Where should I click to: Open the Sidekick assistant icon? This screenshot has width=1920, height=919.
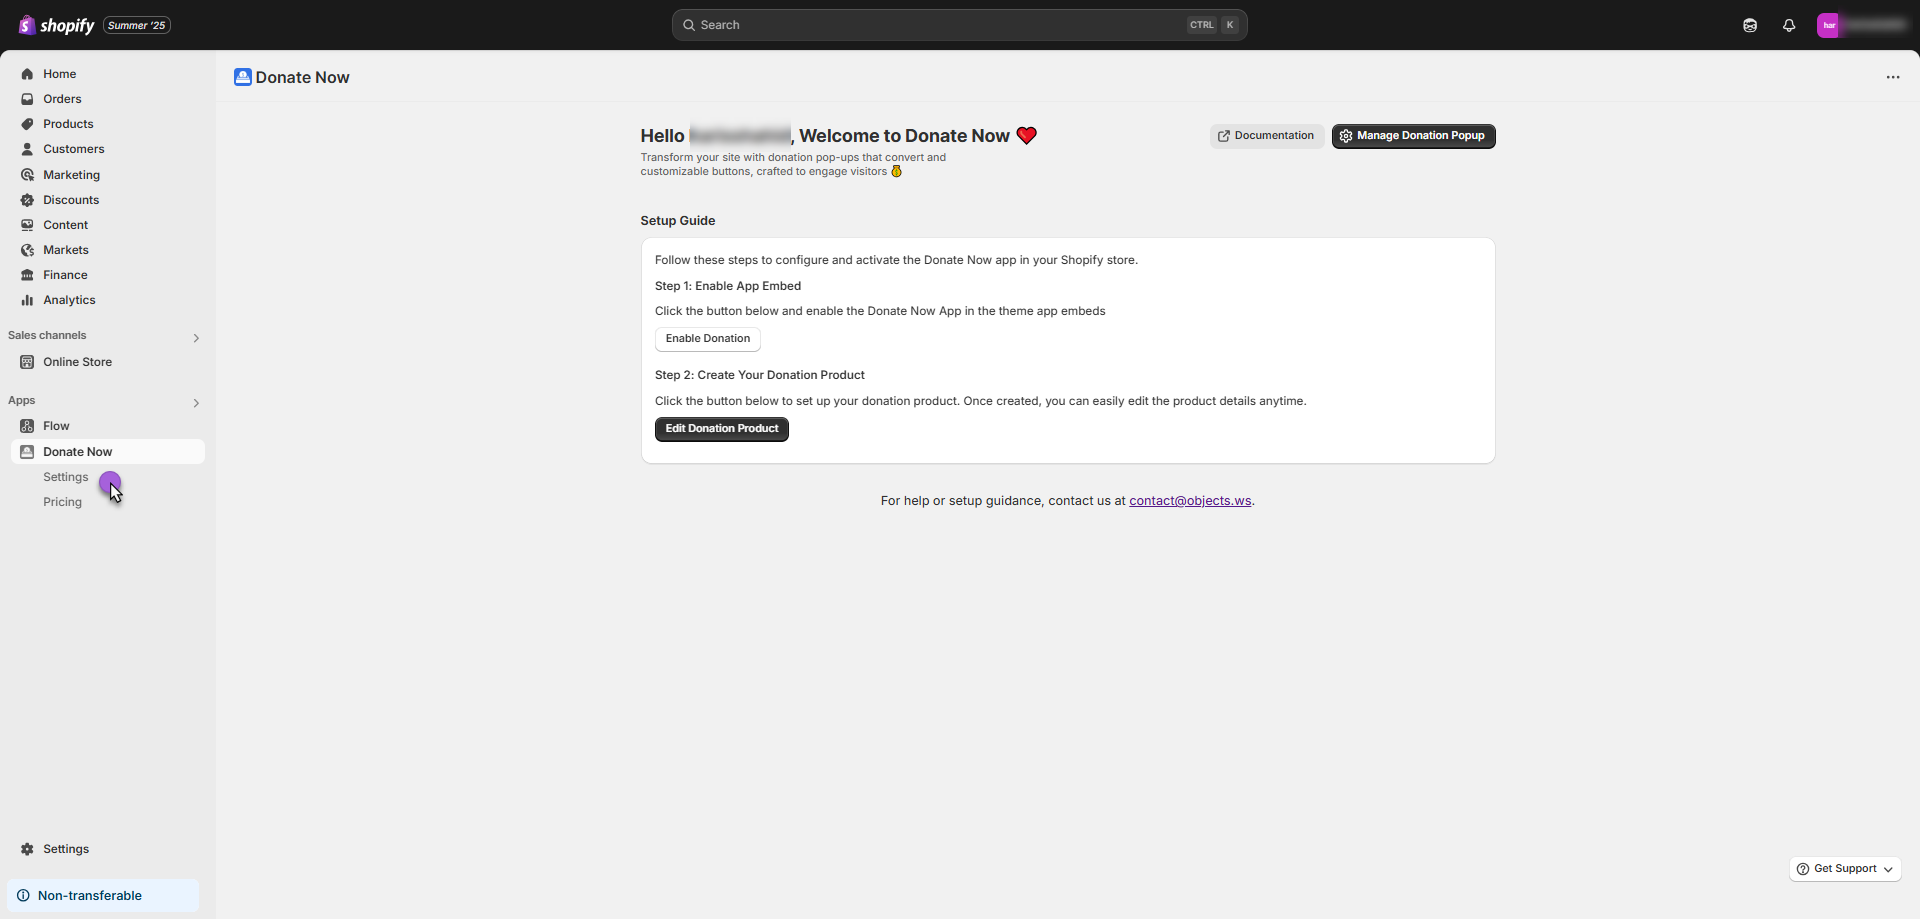[1749, 25]
